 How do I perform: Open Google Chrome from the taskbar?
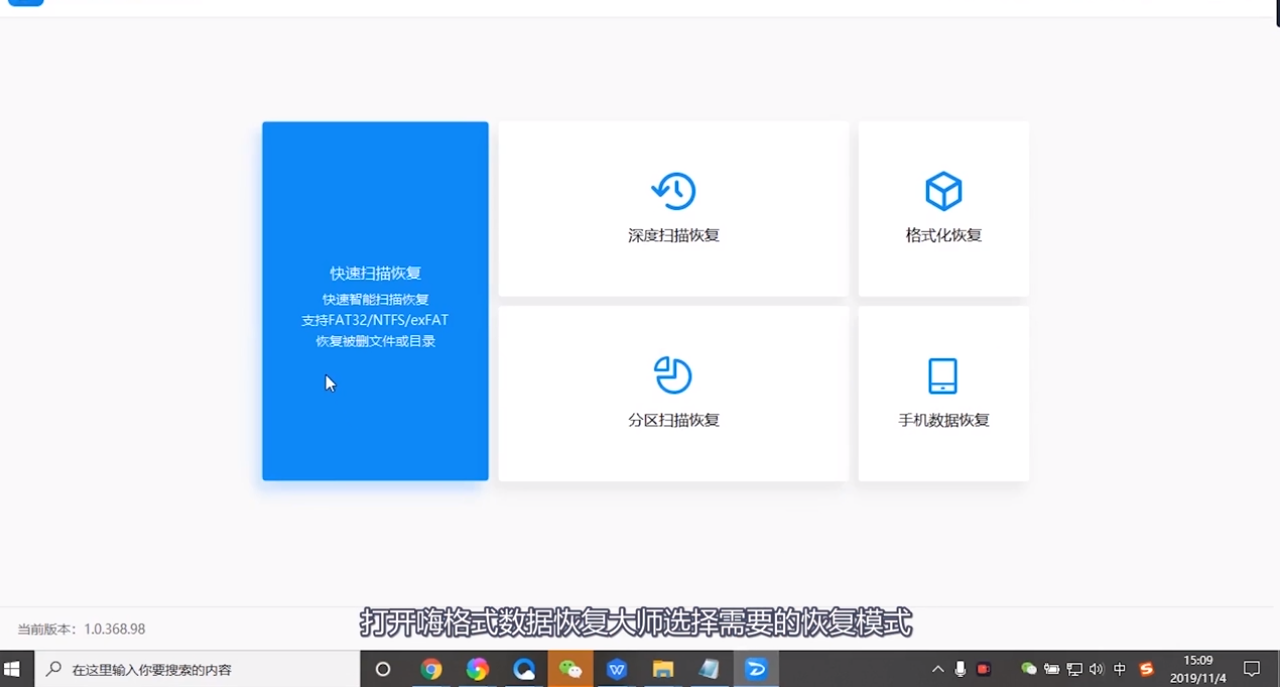(431, 669)
